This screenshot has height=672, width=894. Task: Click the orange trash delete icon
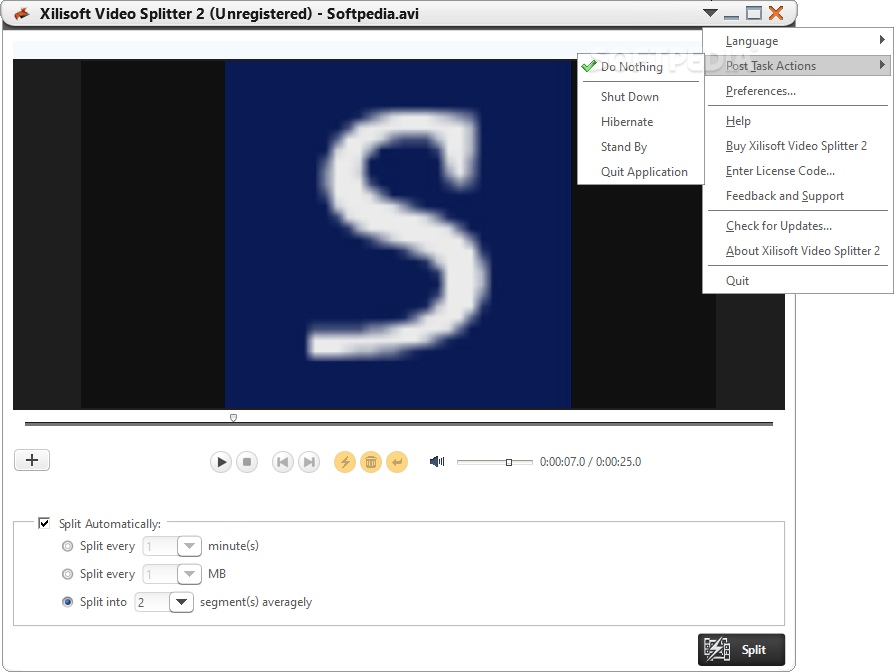tap(371, 462)
